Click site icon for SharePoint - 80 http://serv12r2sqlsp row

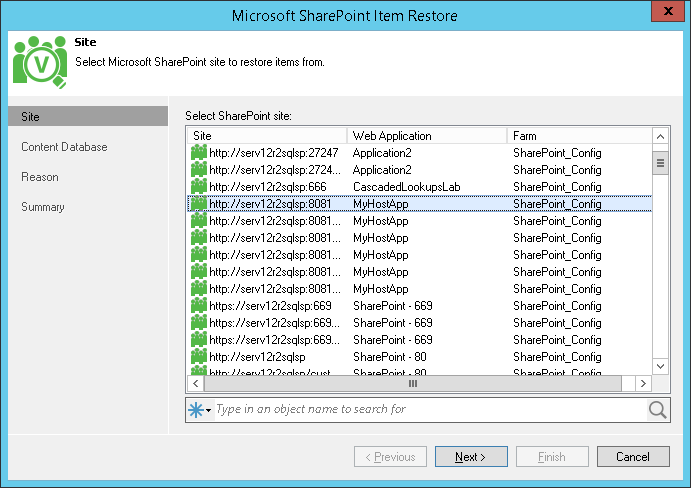coord(199,357)
